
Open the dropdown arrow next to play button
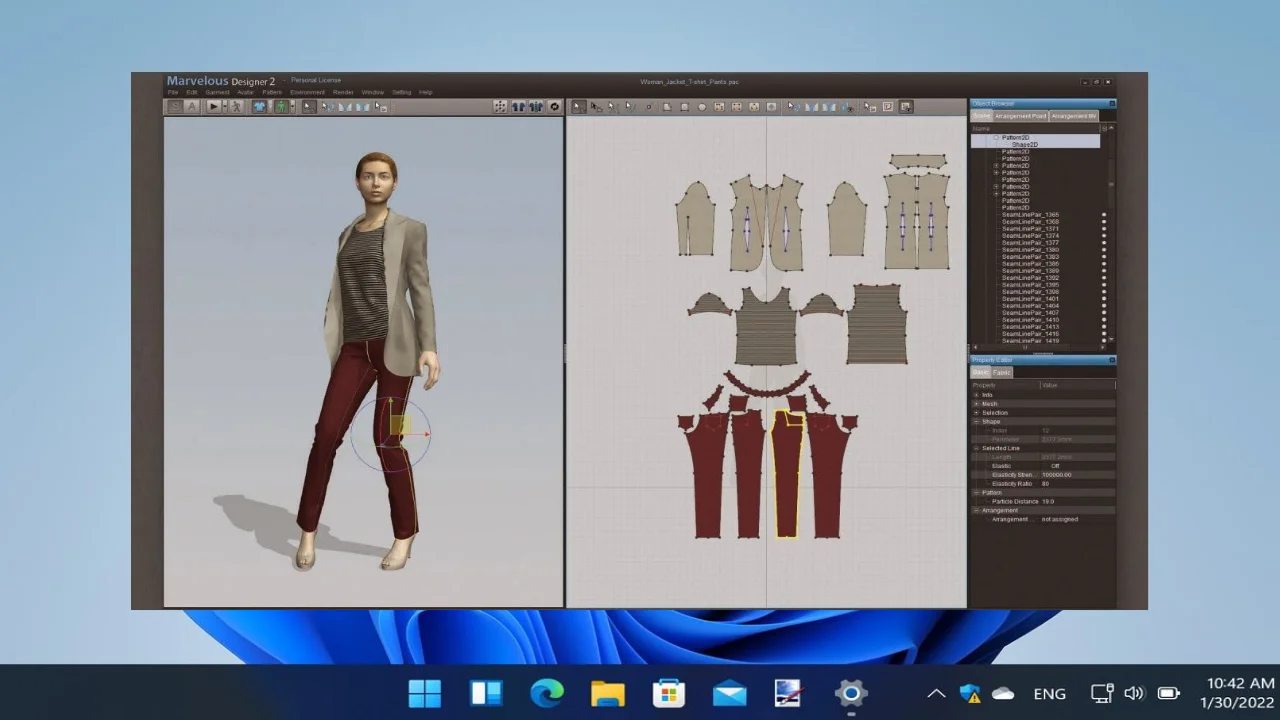point(225,106)
